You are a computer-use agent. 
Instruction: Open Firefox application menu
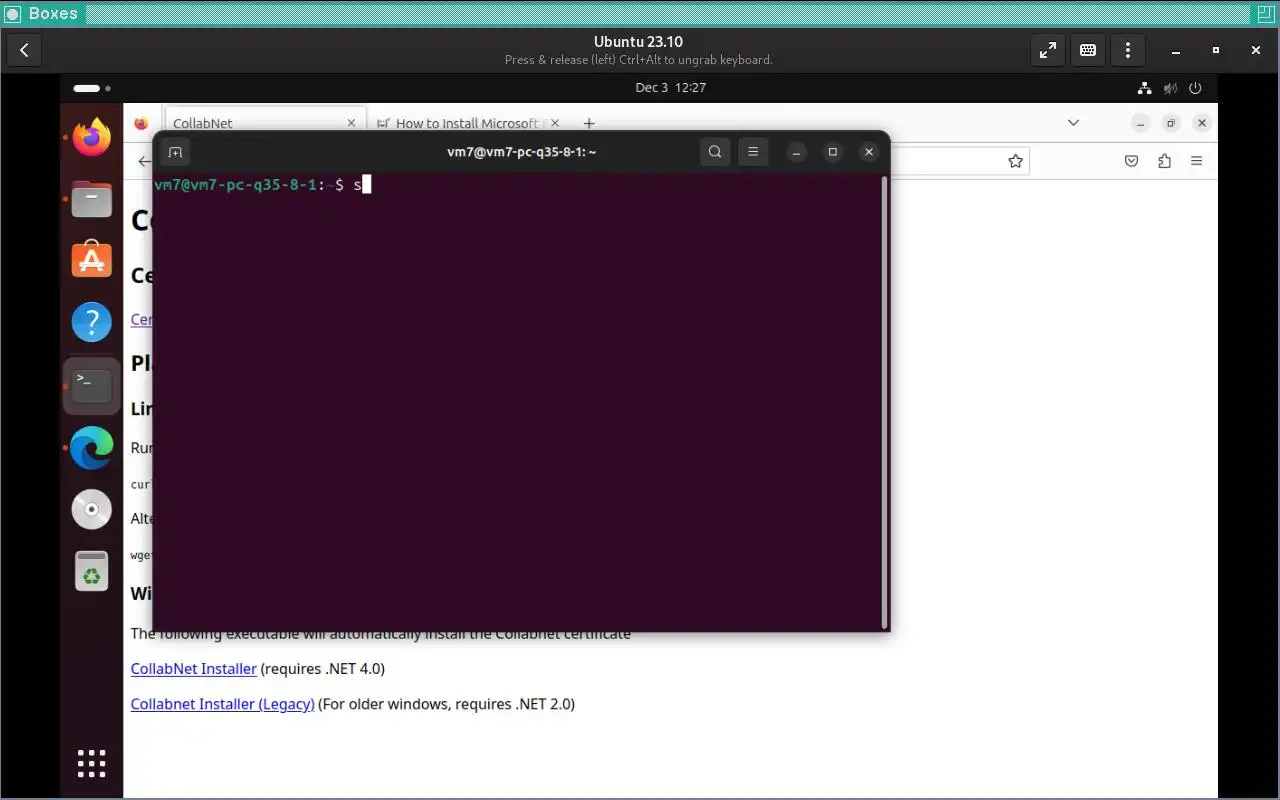(1197, 161)
